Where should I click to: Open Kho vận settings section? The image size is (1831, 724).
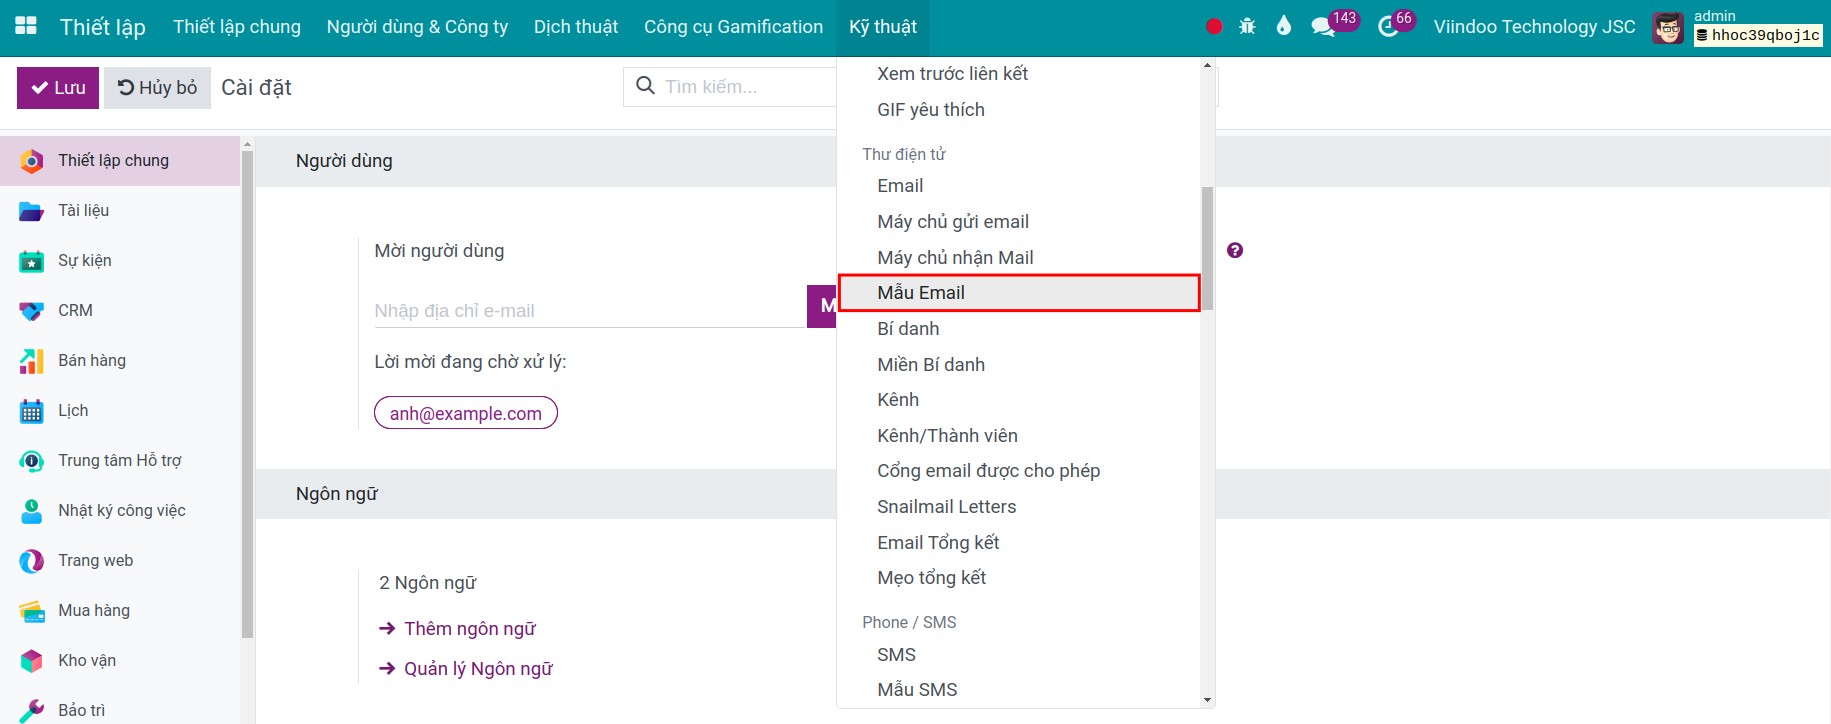click(x=120, y=661)
